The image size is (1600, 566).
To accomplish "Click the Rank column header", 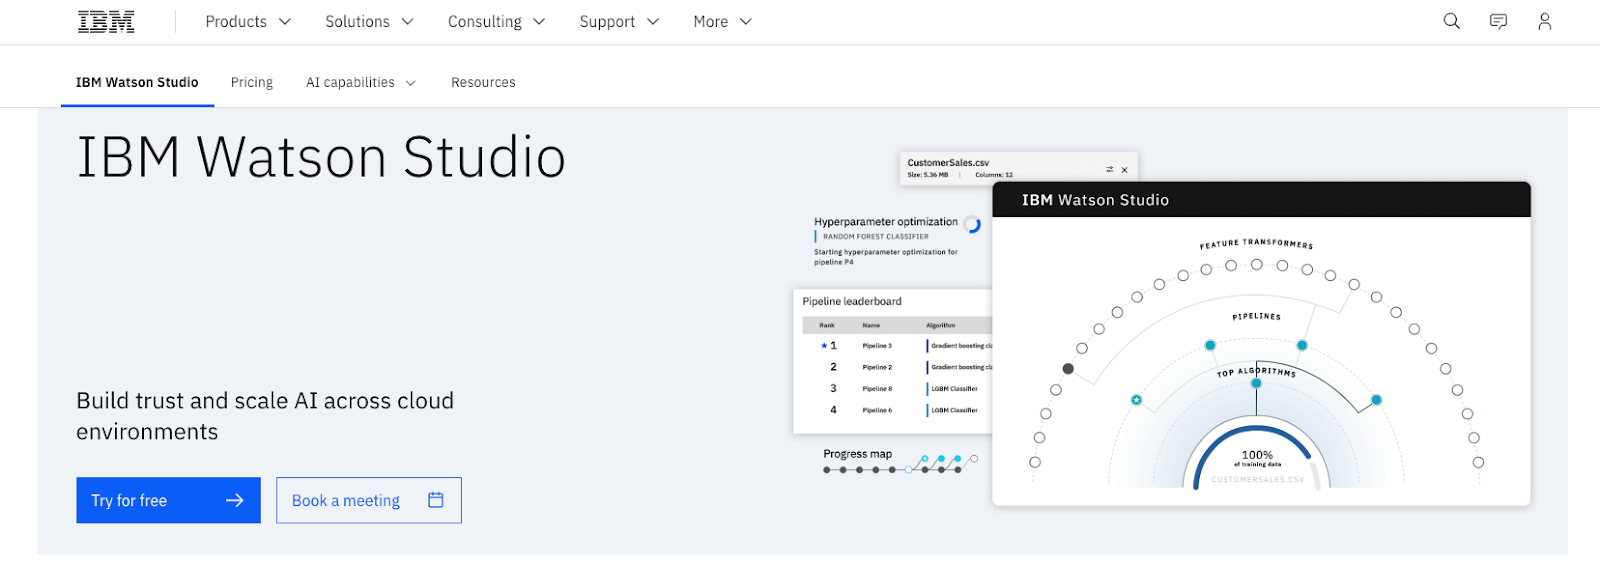I will [827, 325].
